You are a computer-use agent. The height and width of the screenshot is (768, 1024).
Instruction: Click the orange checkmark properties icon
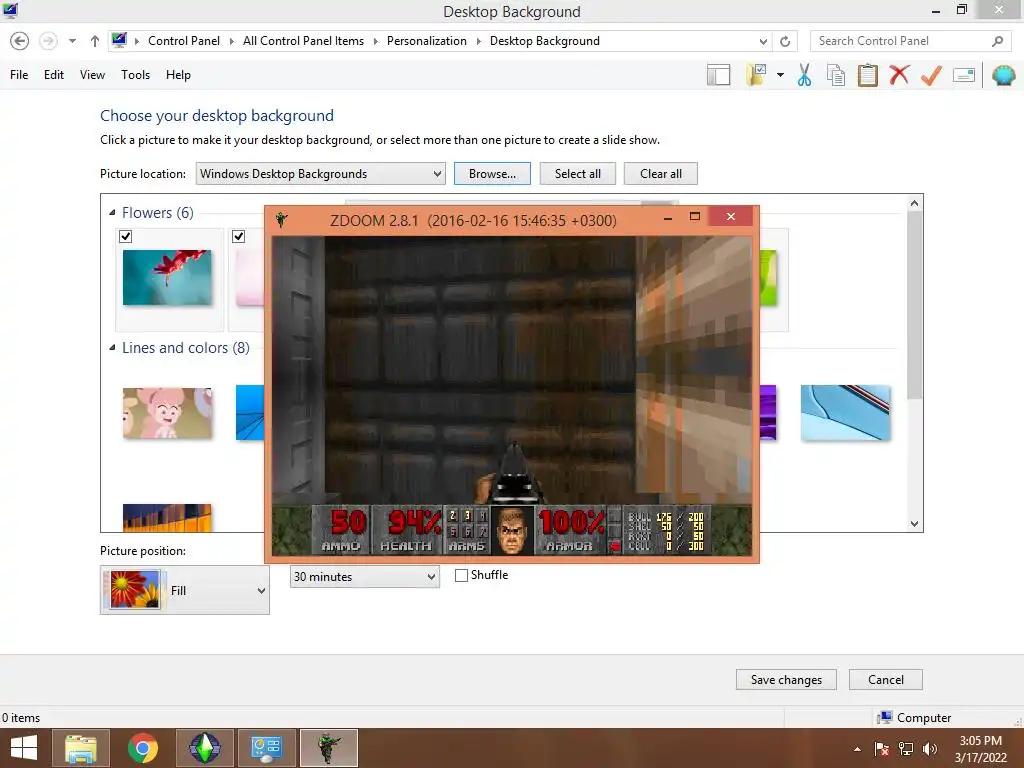(x=931, y=75)
